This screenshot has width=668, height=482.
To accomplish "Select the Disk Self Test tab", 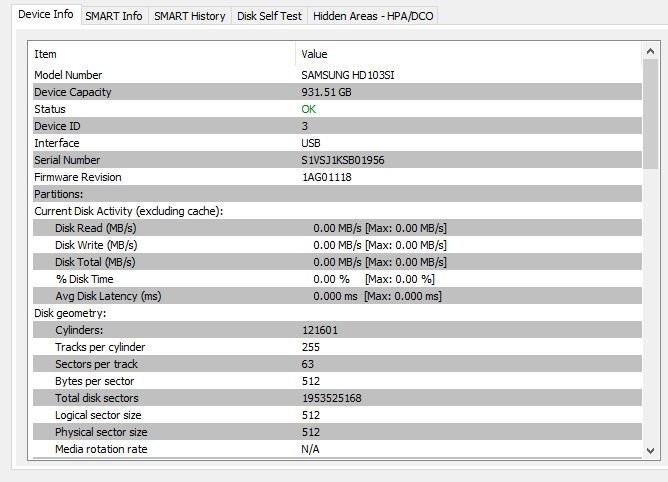I will pos(269,16).
